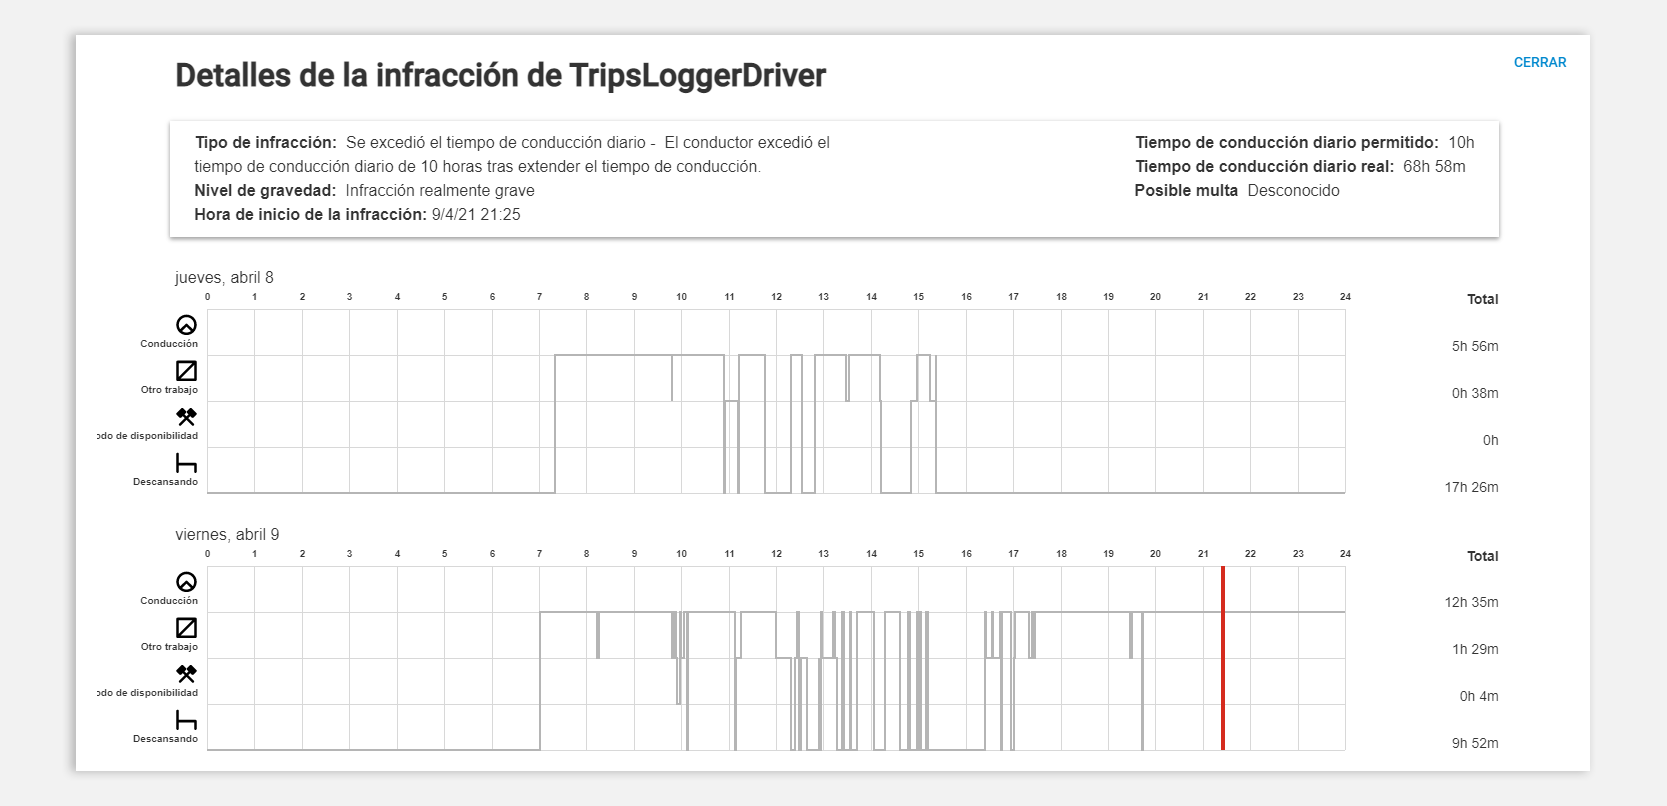Click the dialog title 'Detalles de la infracción de TripsLoggerDriver'
This screenshot has width=1667, height=806.
pos(500,76)
